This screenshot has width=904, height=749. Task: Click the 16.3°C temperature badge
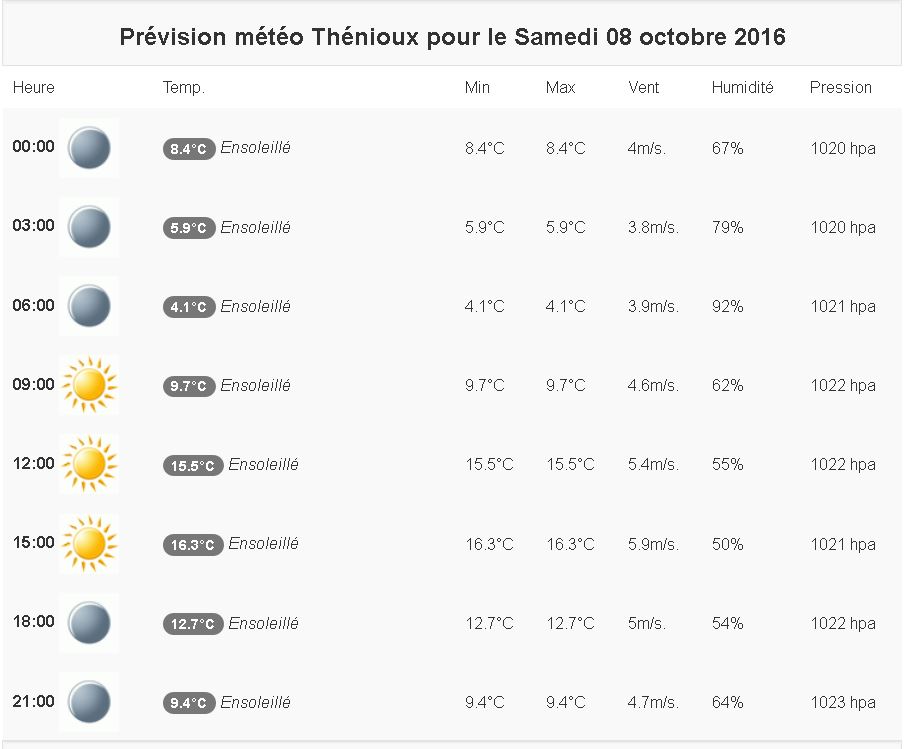193,545
